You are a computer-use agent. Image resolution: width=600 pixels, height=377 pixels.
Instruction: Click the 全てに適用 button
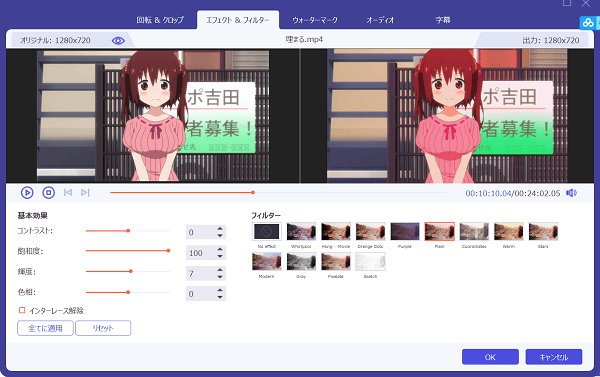45,328
